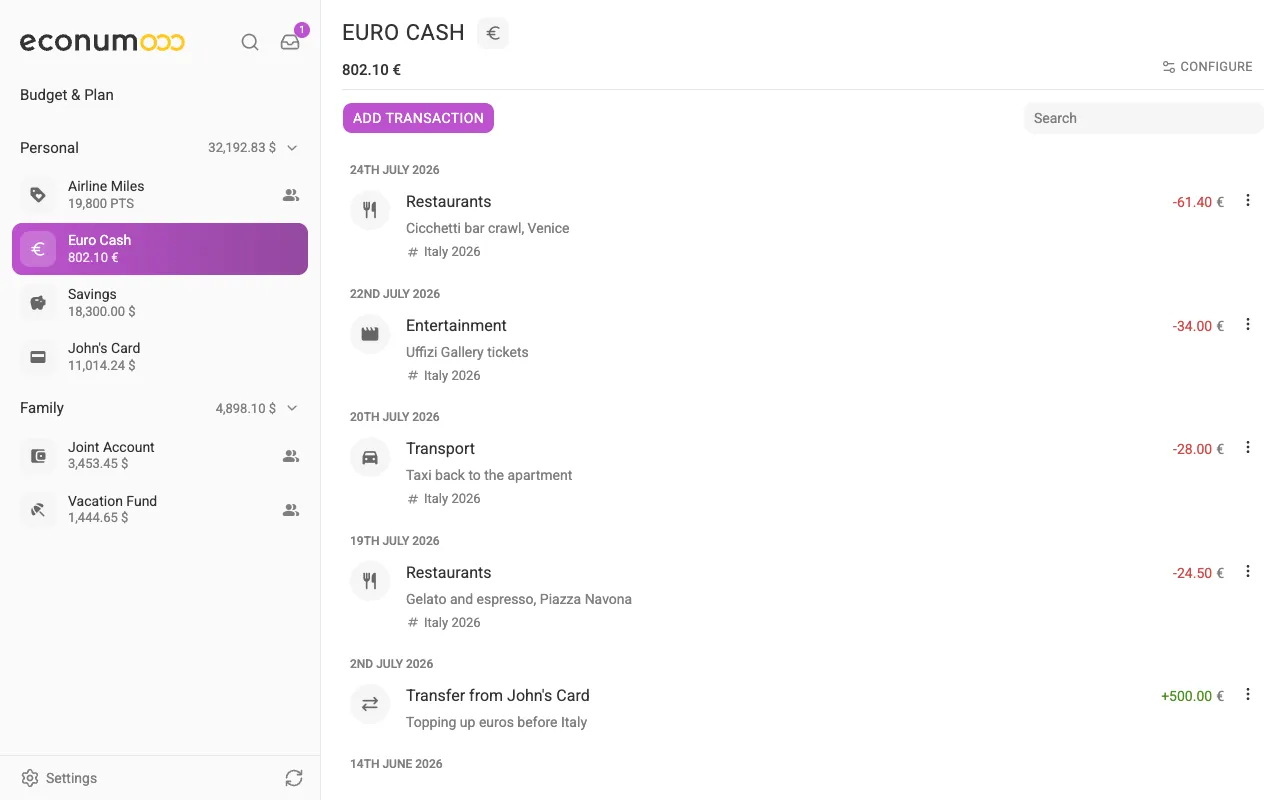This screenshot has height=800, width=1280.
Task: Click the Add Transaction button
Action: [418, 118]
